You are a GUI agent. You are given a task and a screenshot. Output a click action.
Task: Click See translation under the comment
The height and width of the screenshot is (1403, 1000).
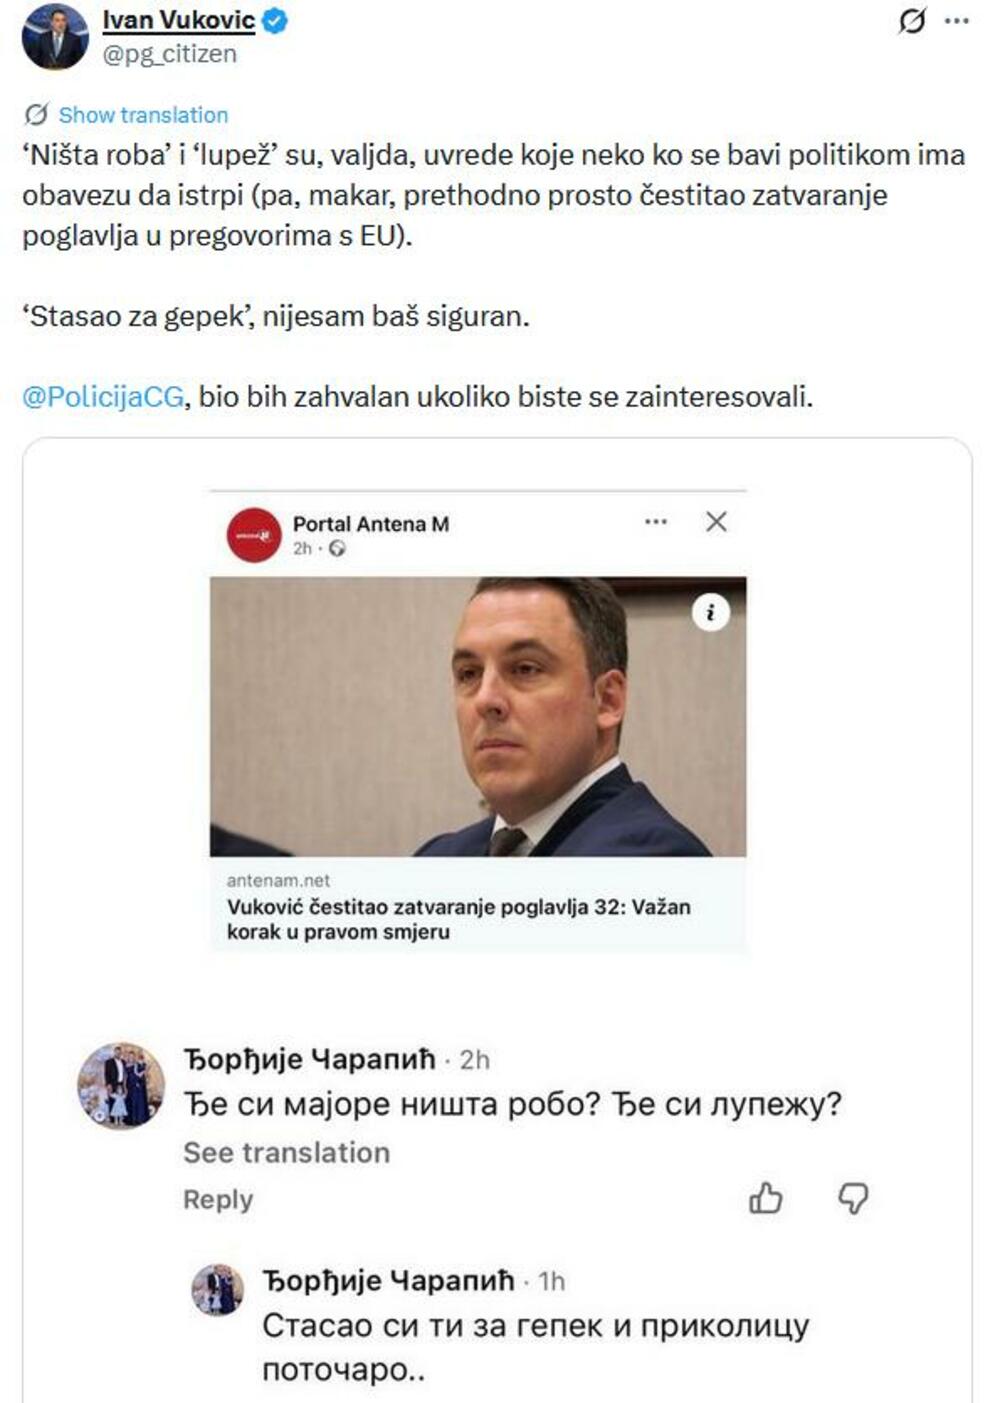(286, 1152)
